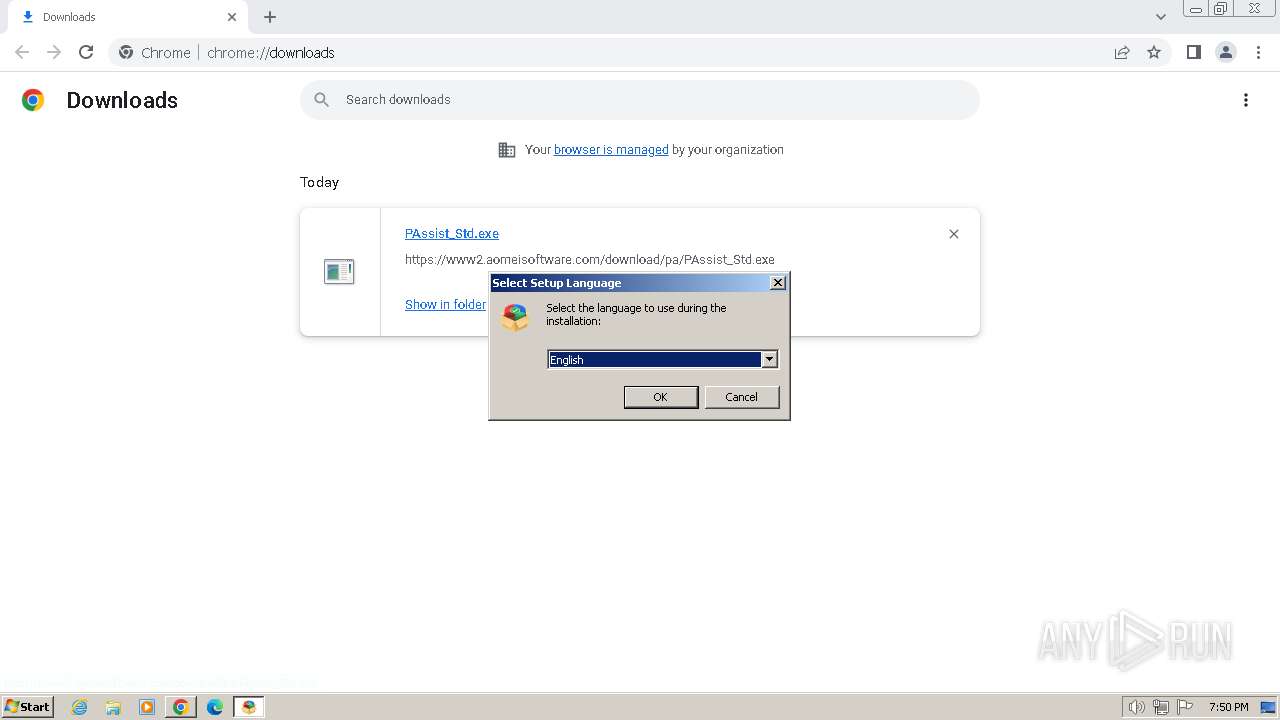Click Show in folder link
The height and width of the screenshot is (720, 1280).
(x=445, y=304)
